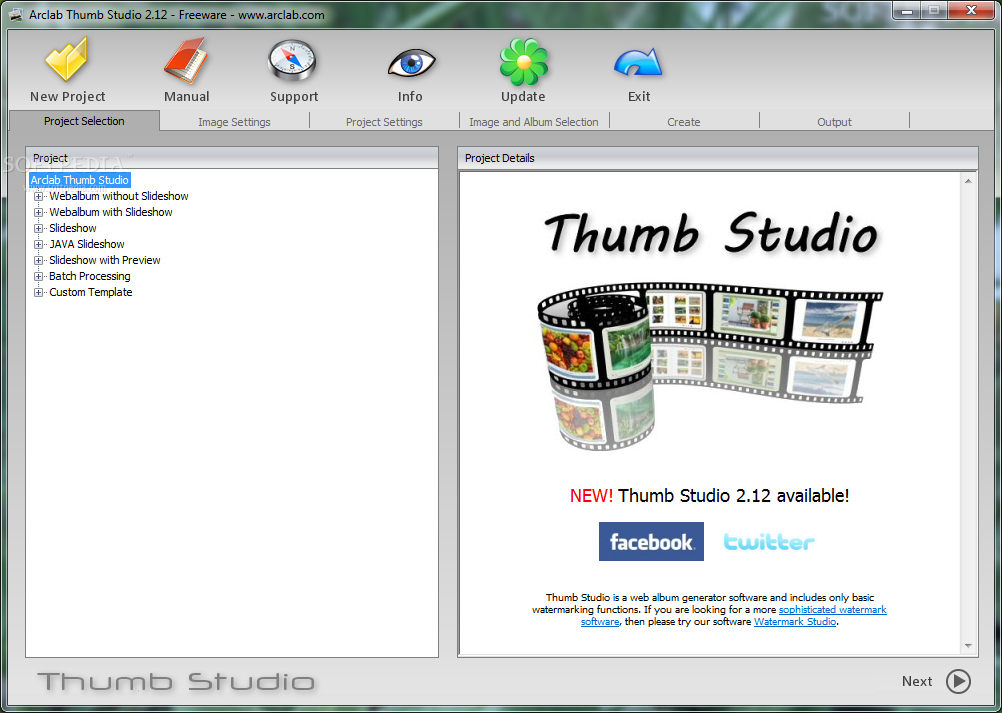Image resolution: width=1002 pixels, height=713 pixels.
Task: Open the twitter logo link
Action: 769,542
